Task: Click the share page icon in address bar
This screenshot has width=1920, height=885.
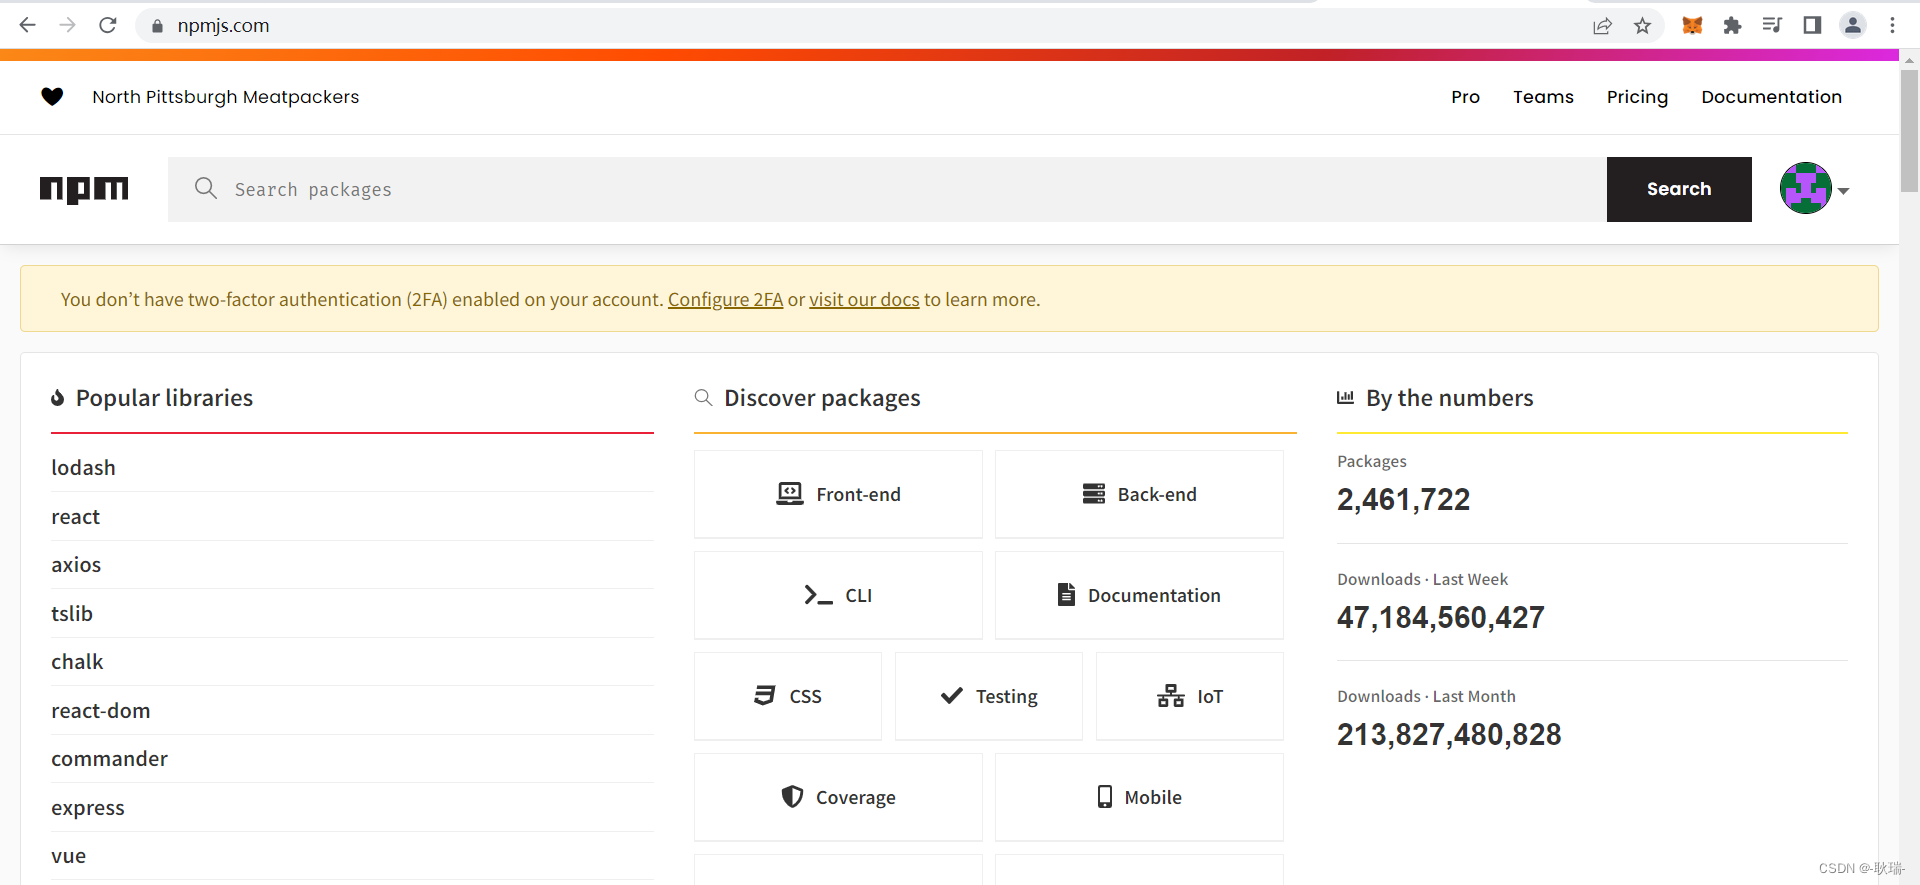Action: [x=1602, y=26]
